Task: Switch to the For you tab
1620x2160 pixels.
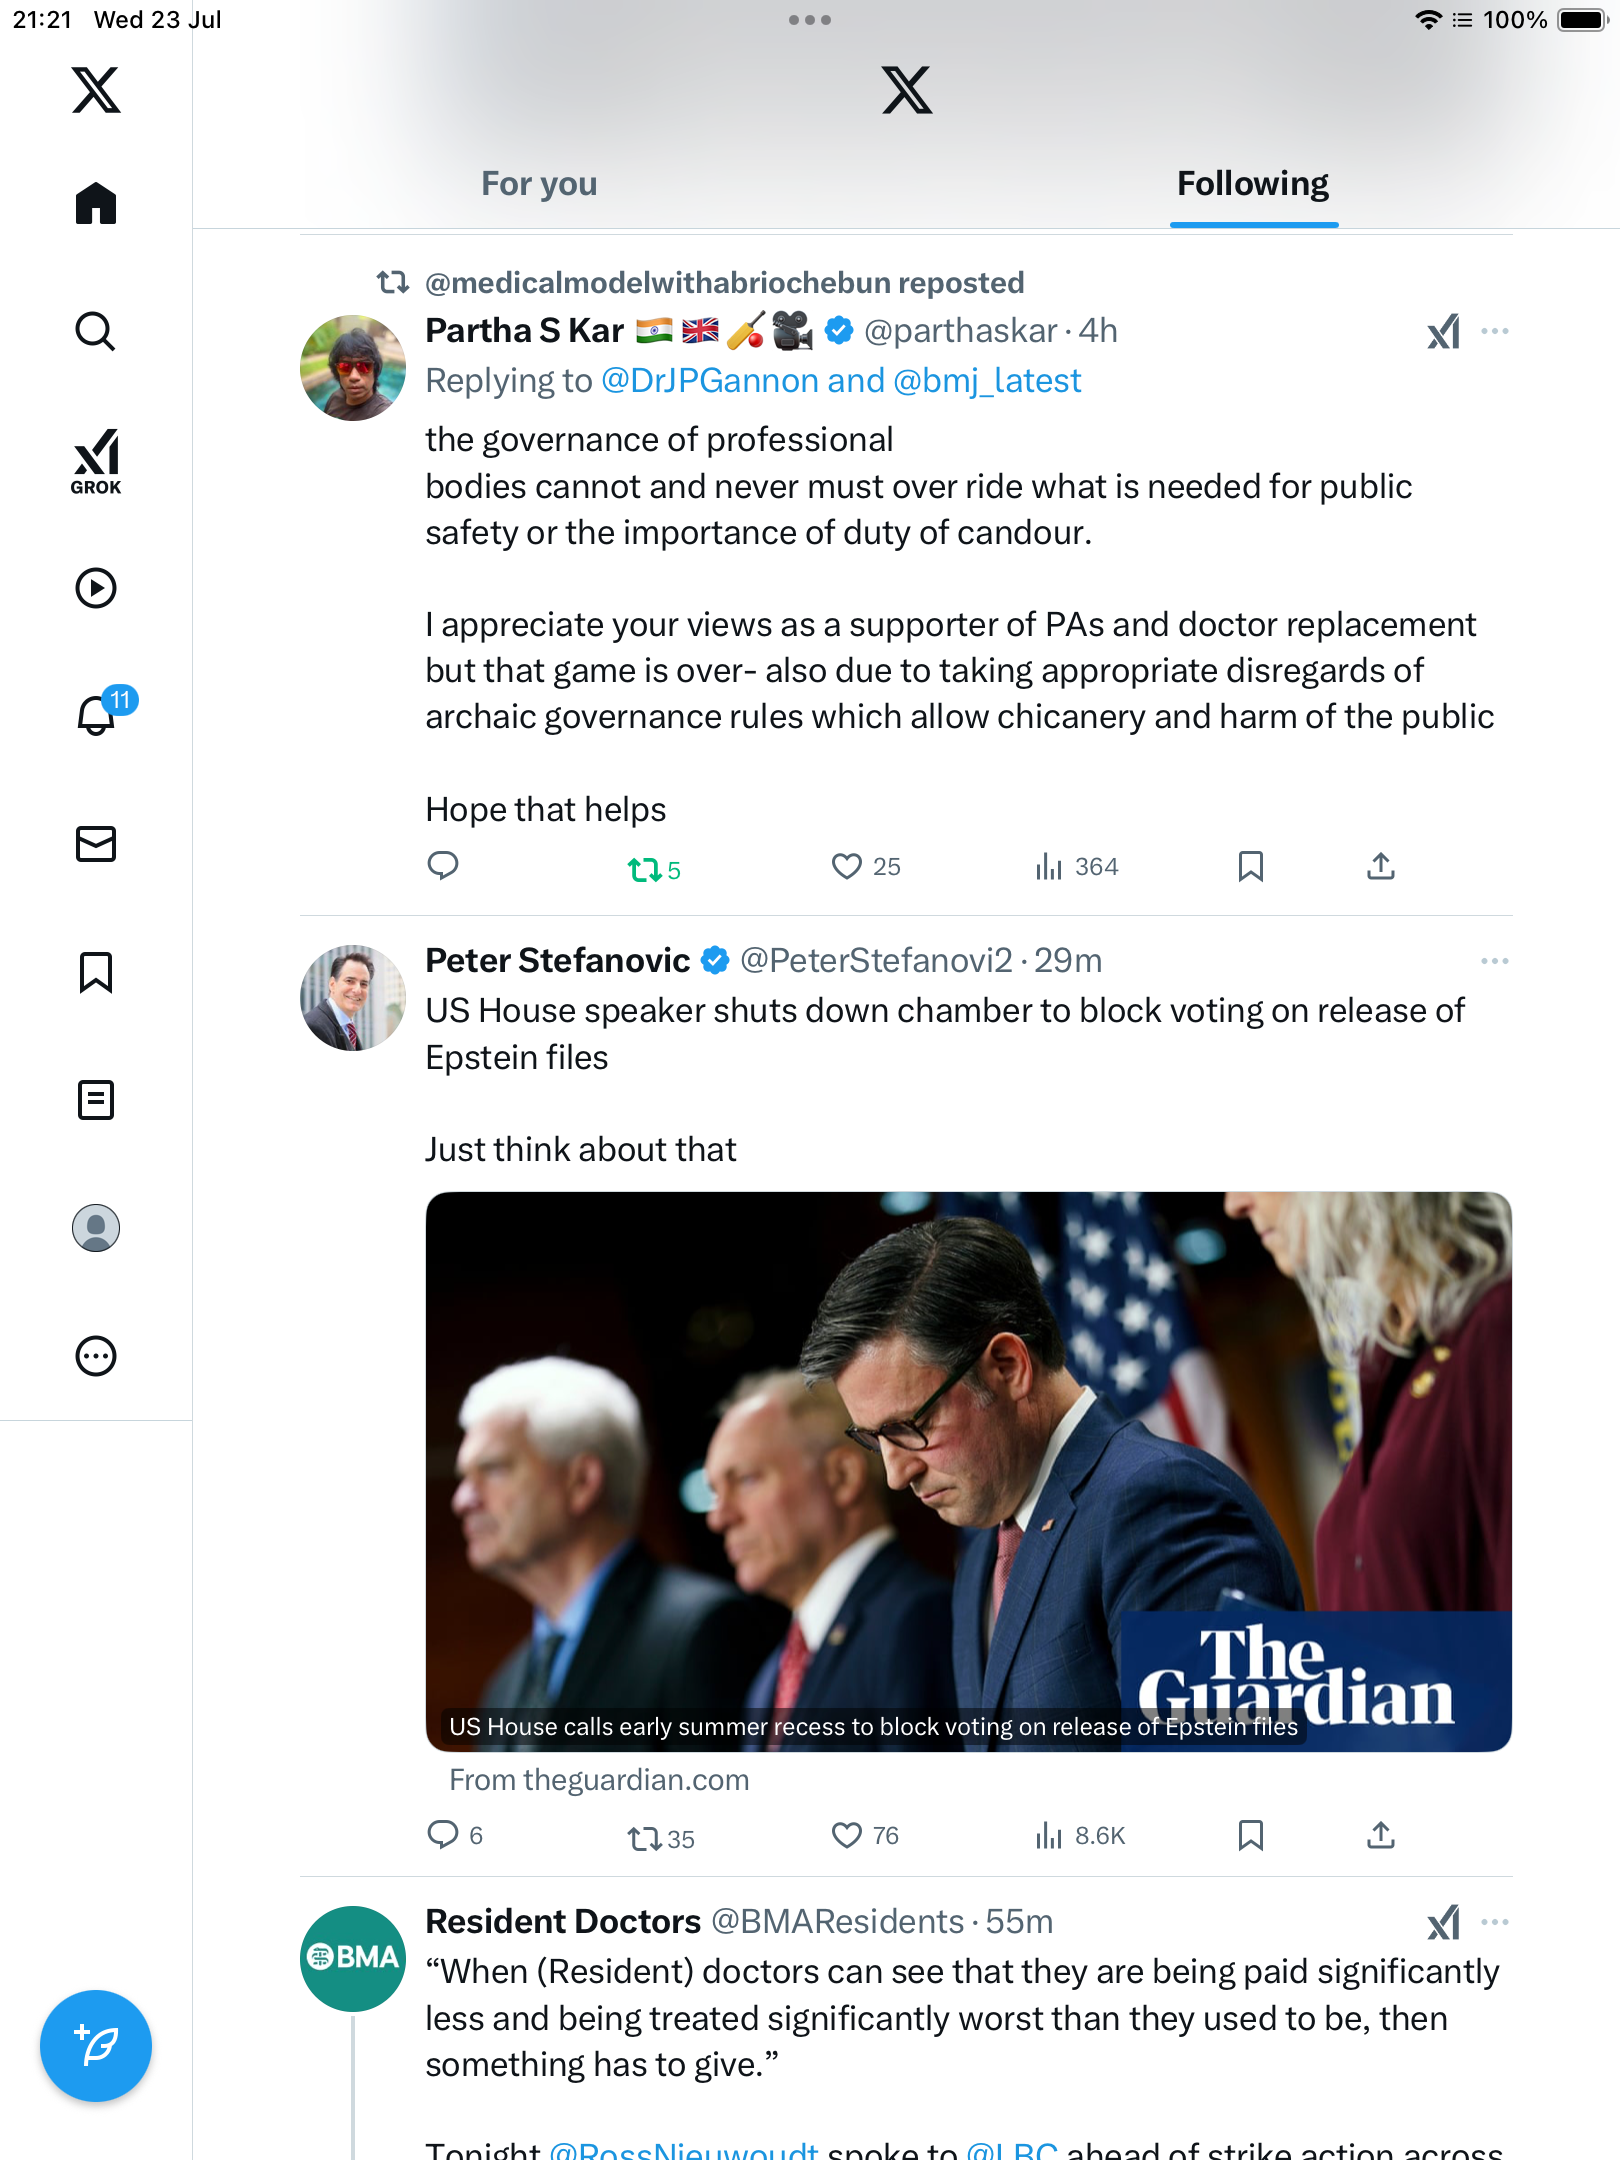Action: [x=539, y=184]
